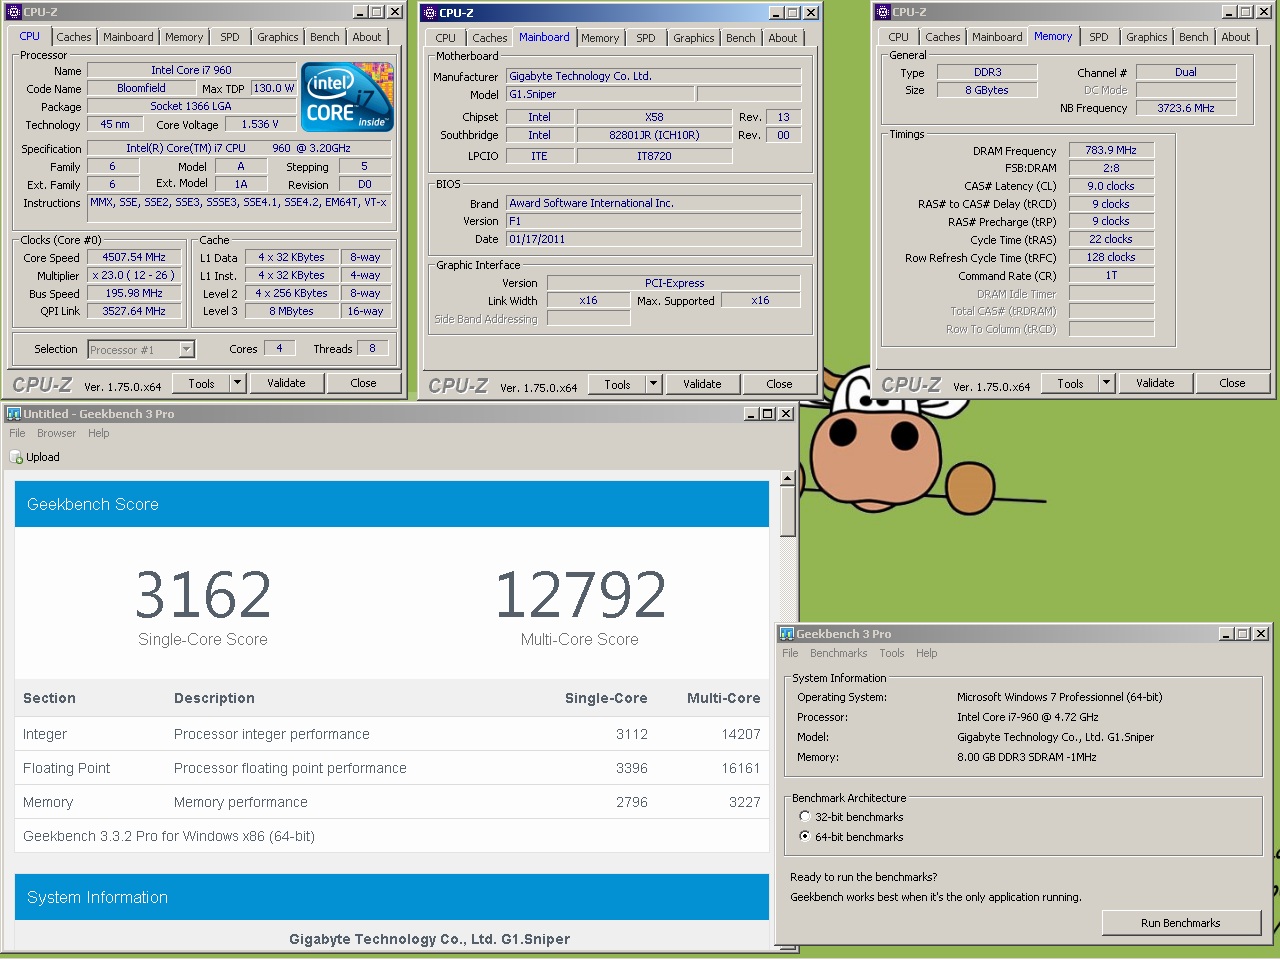Click Command Rate 1T value

click(1111, 275)
